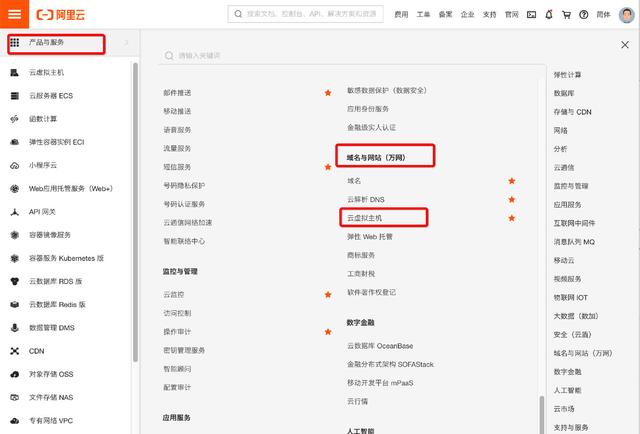Click the 弹性容器实例 ECI sidebar icon
The image size is (640, 434).
point(15,142)
